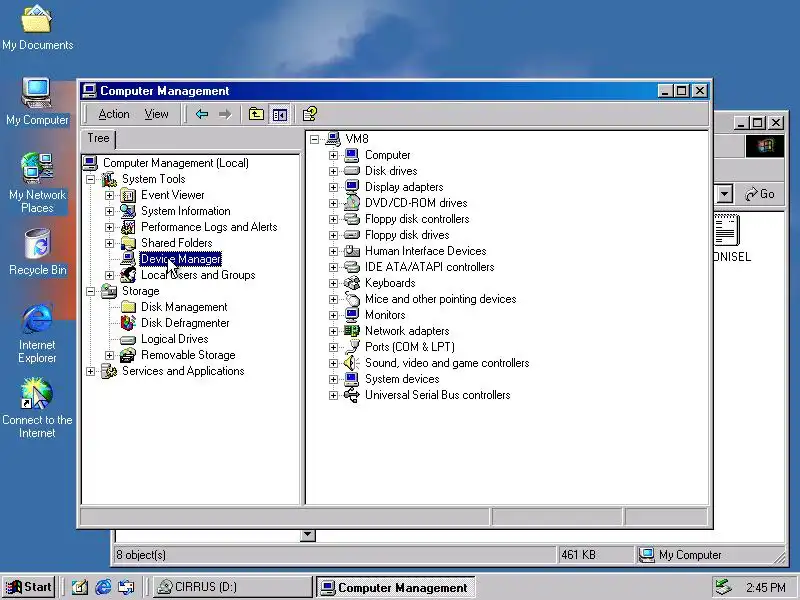800x600 pixels.
Task: Select the Removable Storage icon
Action: pos(128,355)
